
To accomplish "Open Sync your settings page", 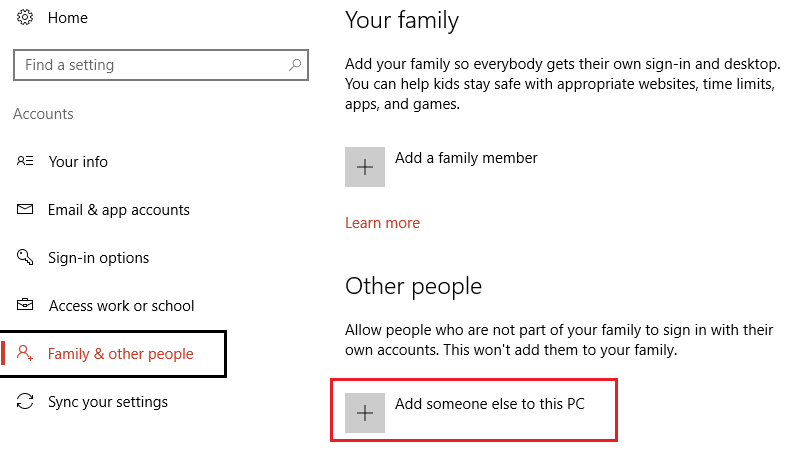I will click(x=108, y=402).
